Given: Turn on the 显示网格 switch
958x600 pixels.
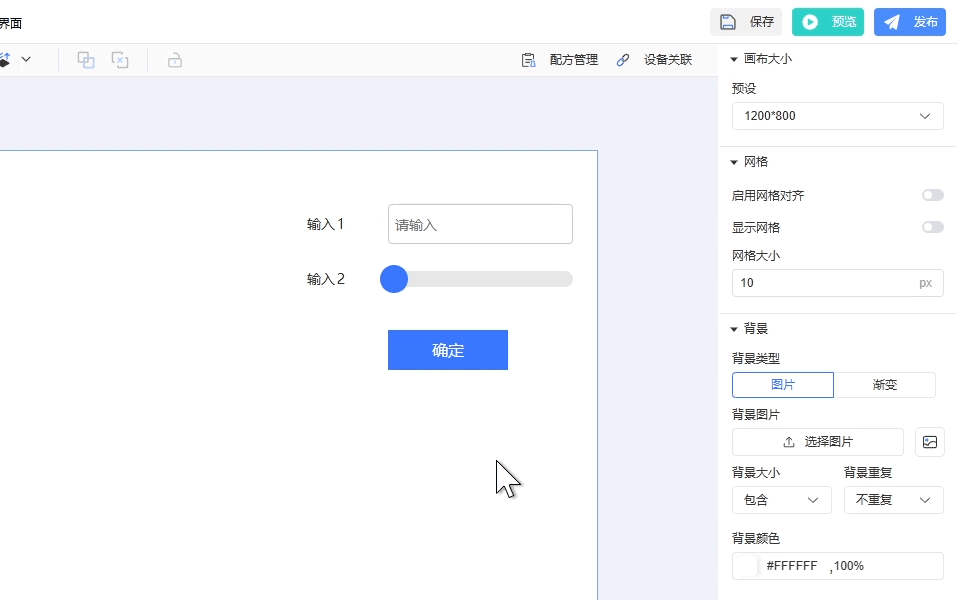Looking at the screenshot, I should [932, 227].
